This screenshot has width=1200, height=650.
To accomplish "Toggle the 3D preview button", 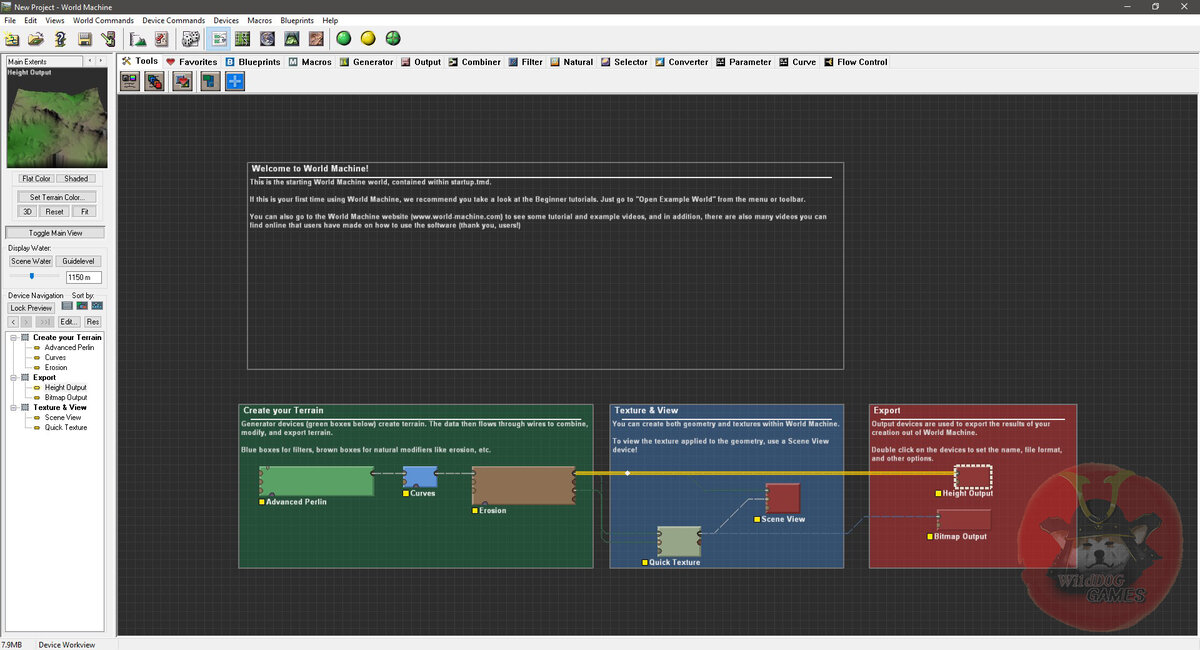I will point(28,212).
